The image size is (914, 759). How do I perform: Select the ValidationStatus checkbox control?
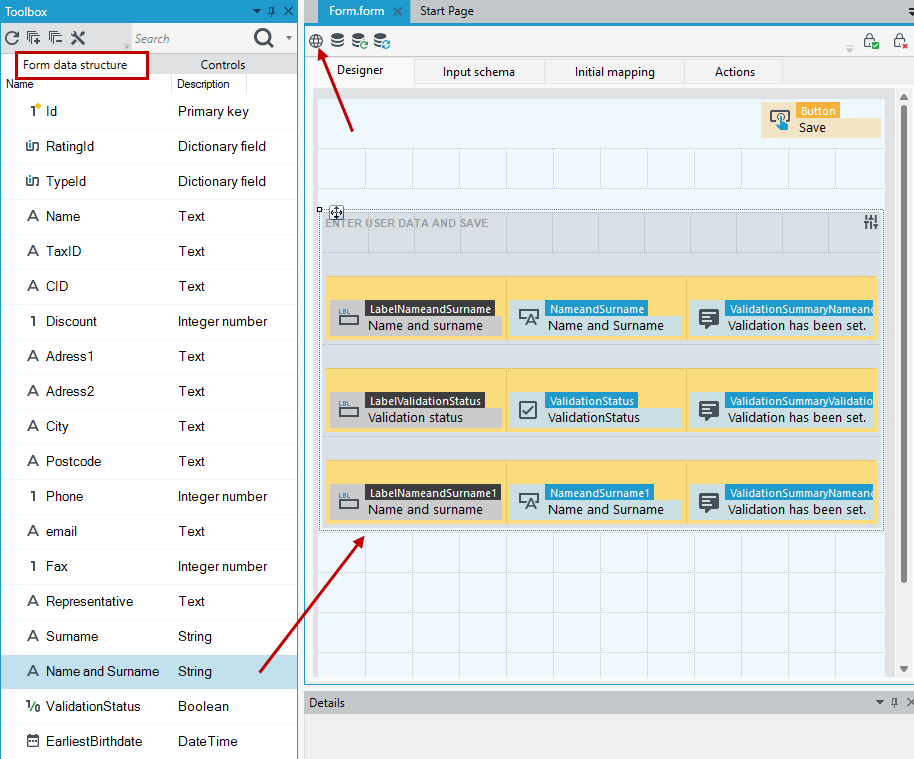(x=596, y=409)
